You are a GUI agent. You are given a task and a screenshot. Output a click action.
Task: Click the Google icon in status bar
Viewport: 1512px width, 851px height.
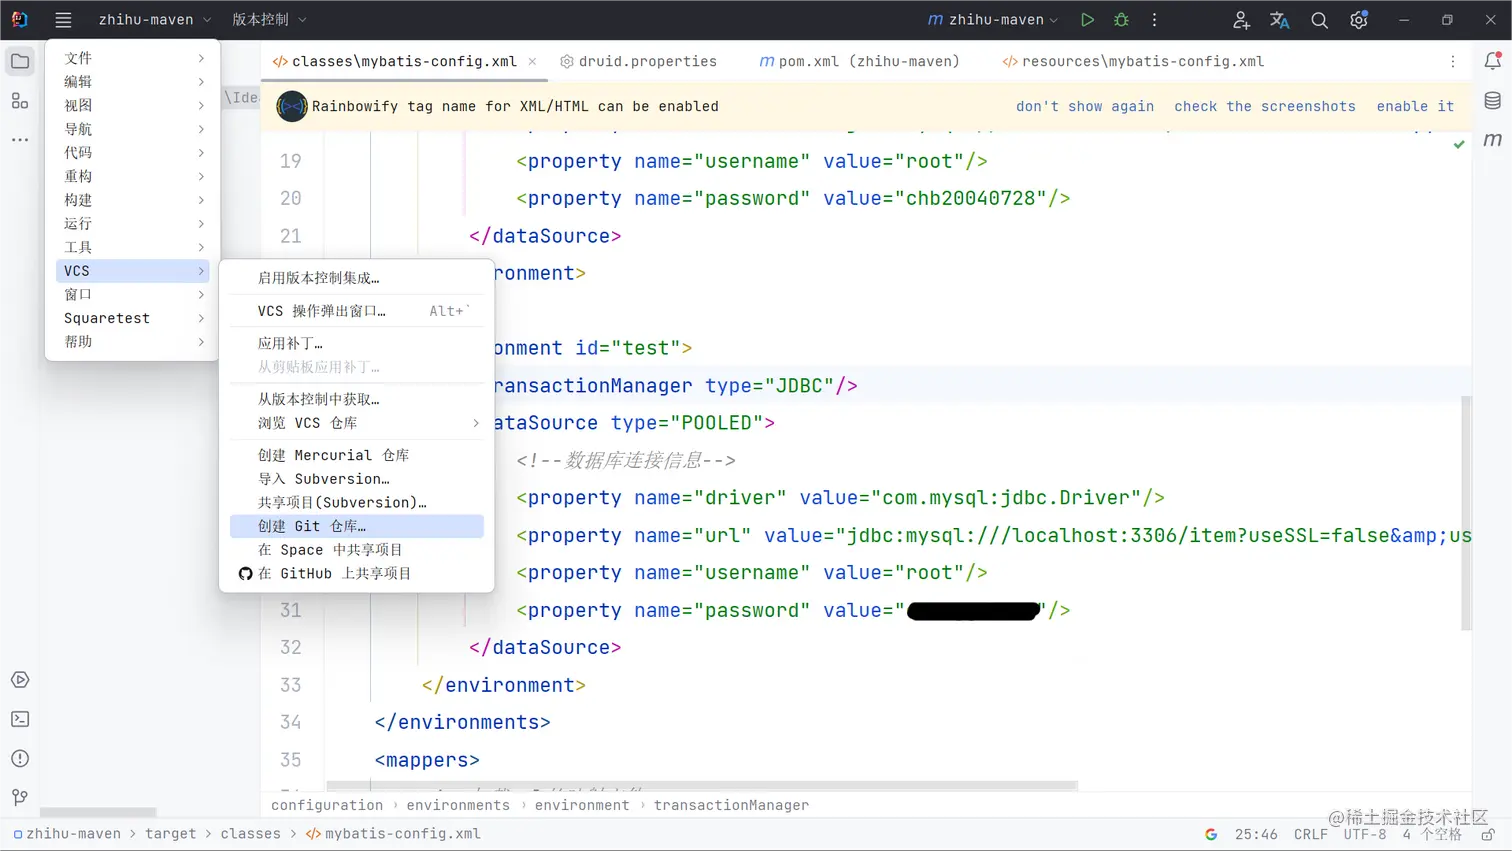pyautogui.click(x=1211, y=834)
